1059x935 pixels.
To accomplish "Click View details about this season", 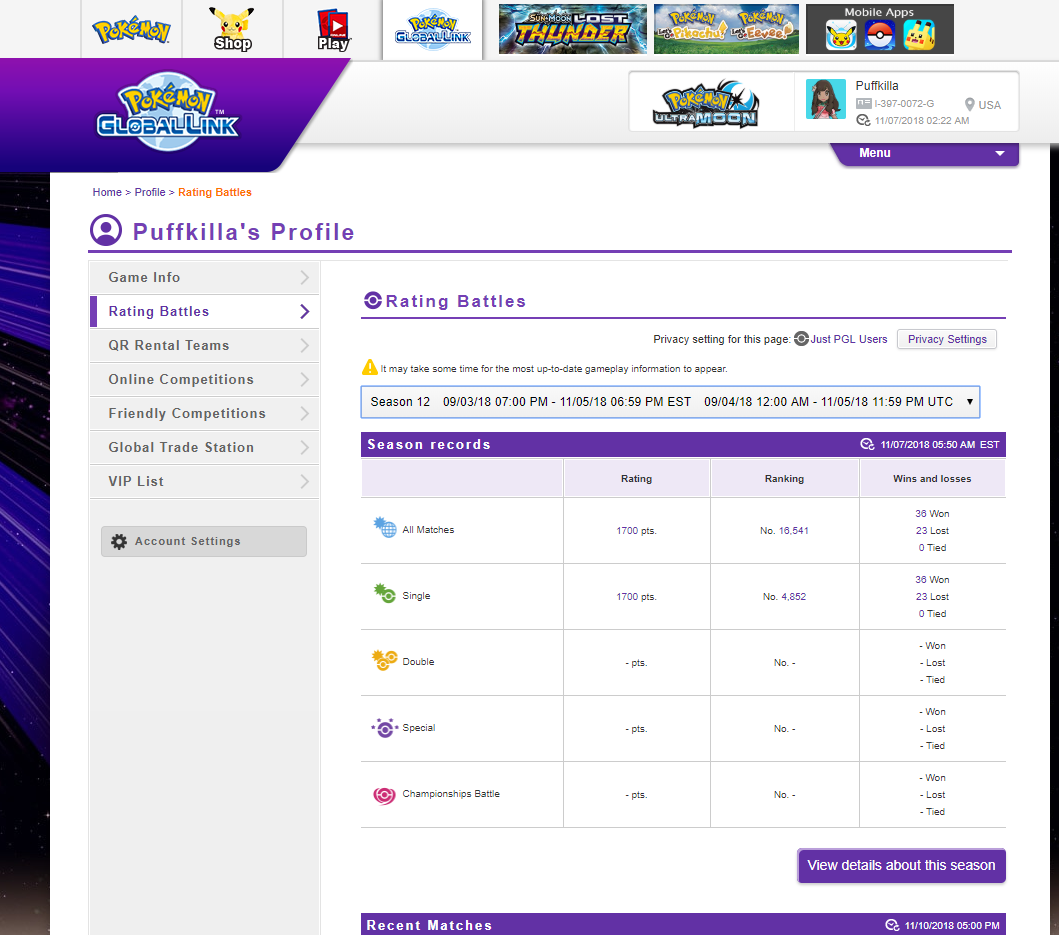I will click(x=900, y=865).
